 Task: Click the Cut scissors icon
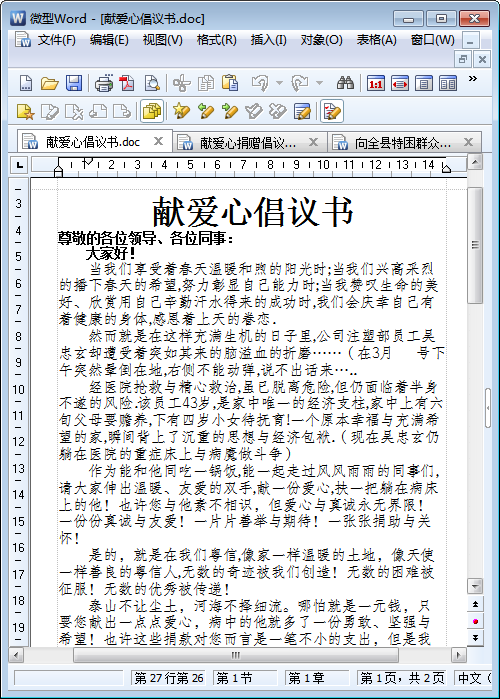click(x=181, y=83)
